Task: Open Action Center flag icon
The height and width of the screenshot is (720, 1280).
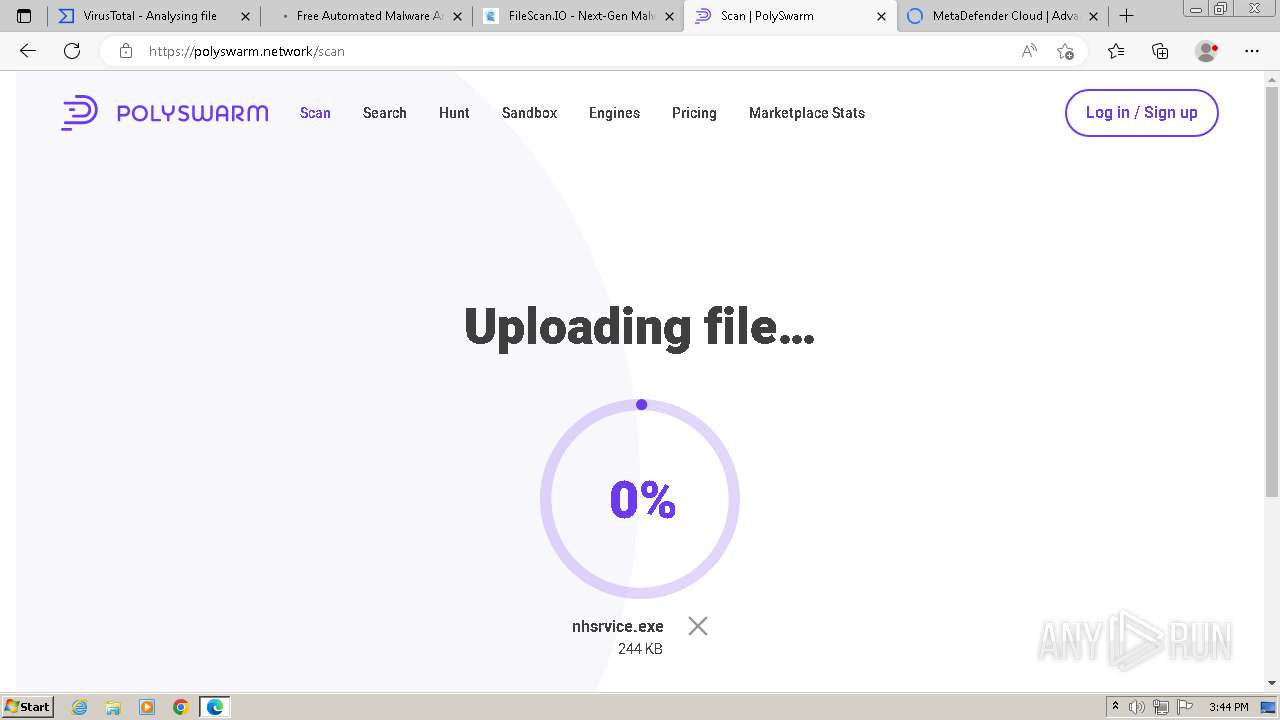Action: click(x=1185, y=707)
